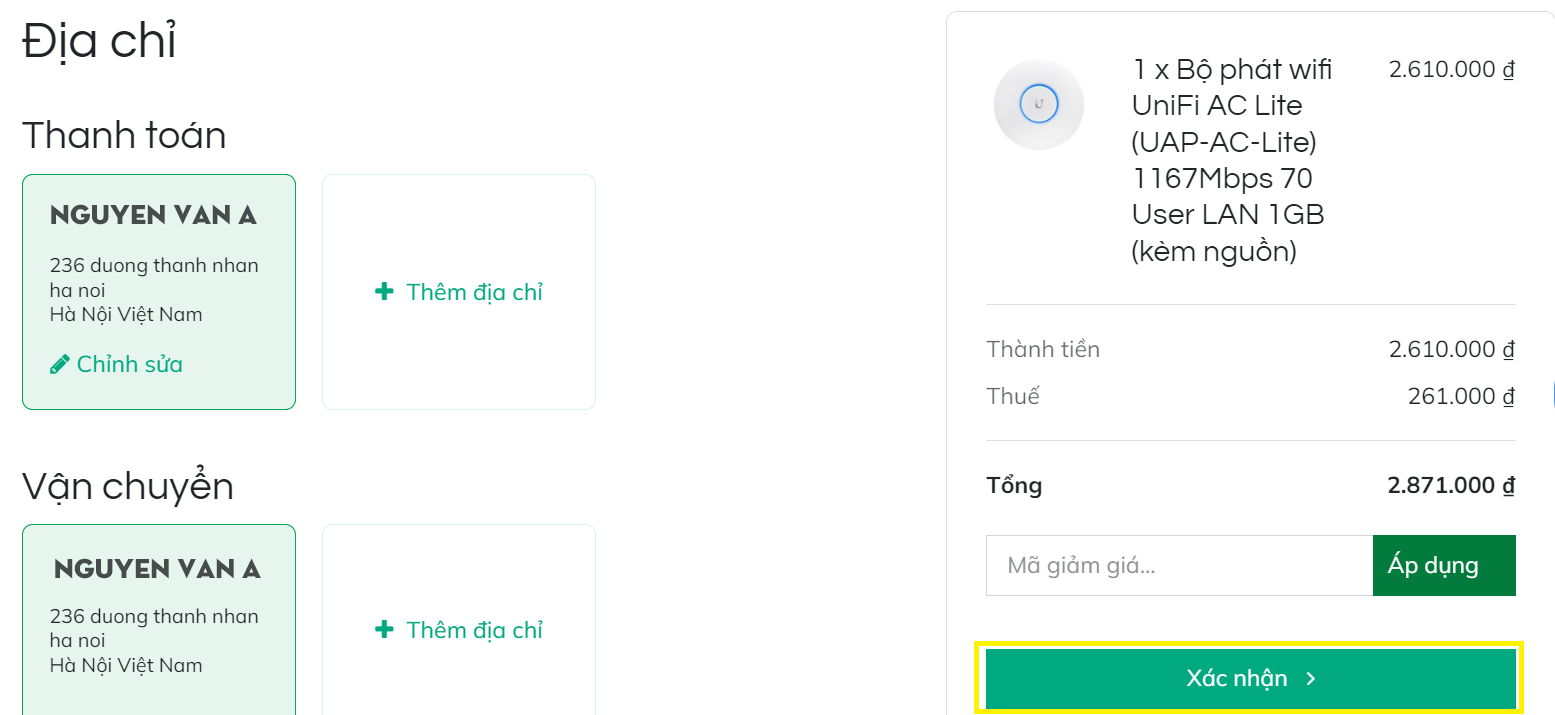
Task: Click the Vận chuyển section heading
Action: pyautogui.click(x=128, y=487)
